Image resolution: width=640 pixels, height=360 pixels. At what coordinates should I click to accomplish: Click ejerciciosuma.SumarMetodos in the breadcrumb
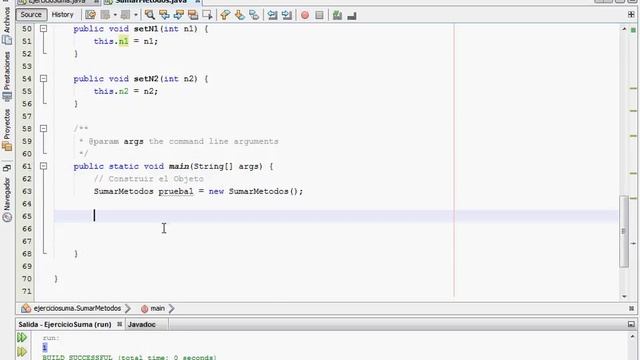click(x=77, y=309)
